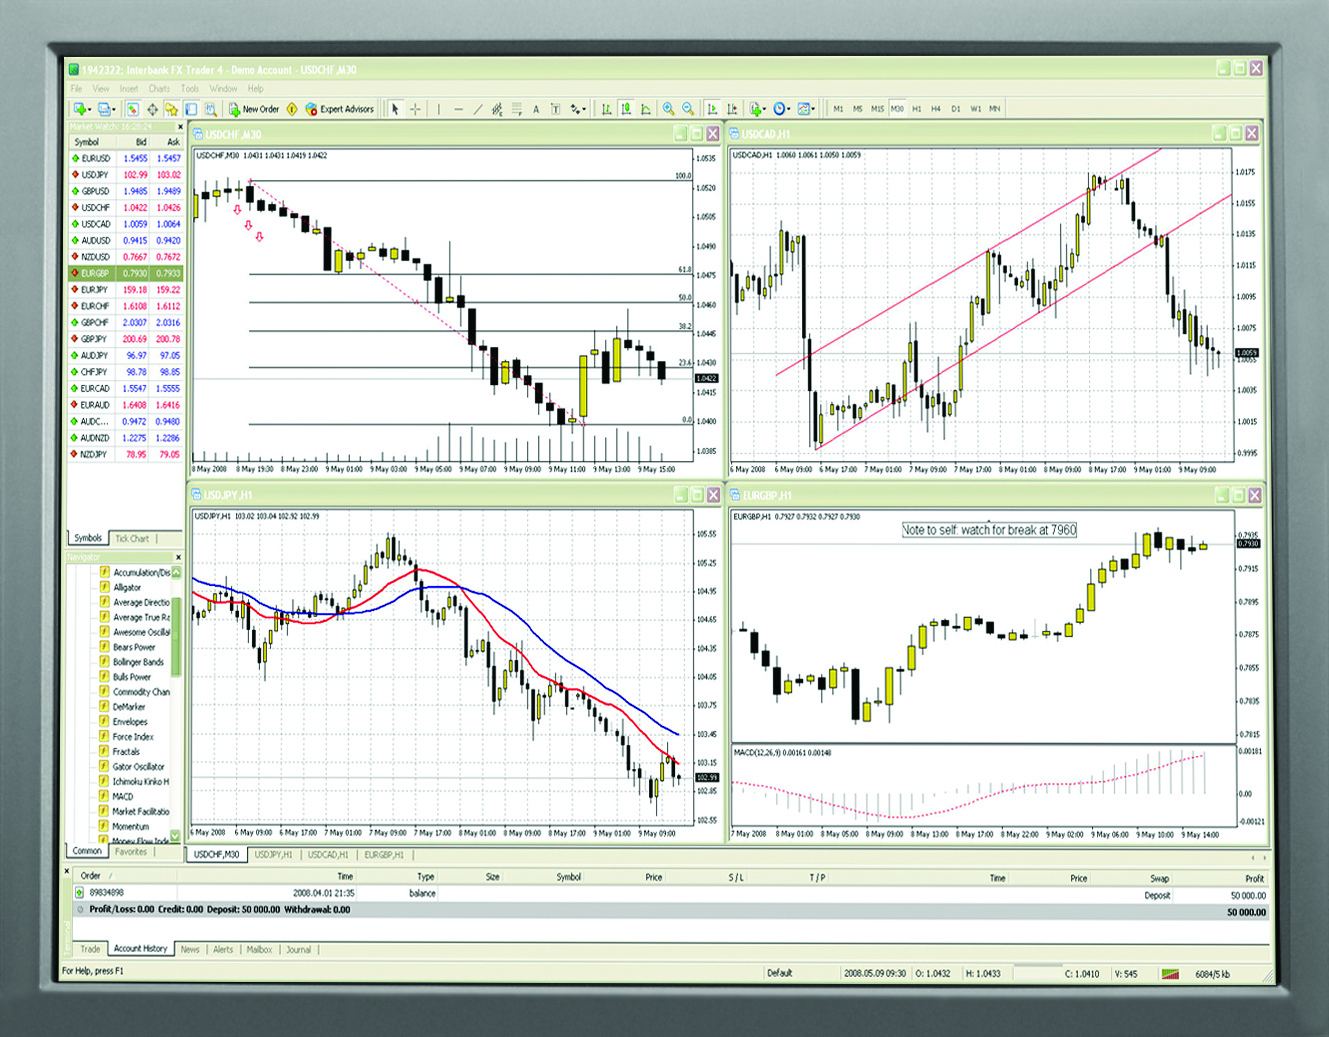Click the 'Note to self' text label

[x=989, y=530]
